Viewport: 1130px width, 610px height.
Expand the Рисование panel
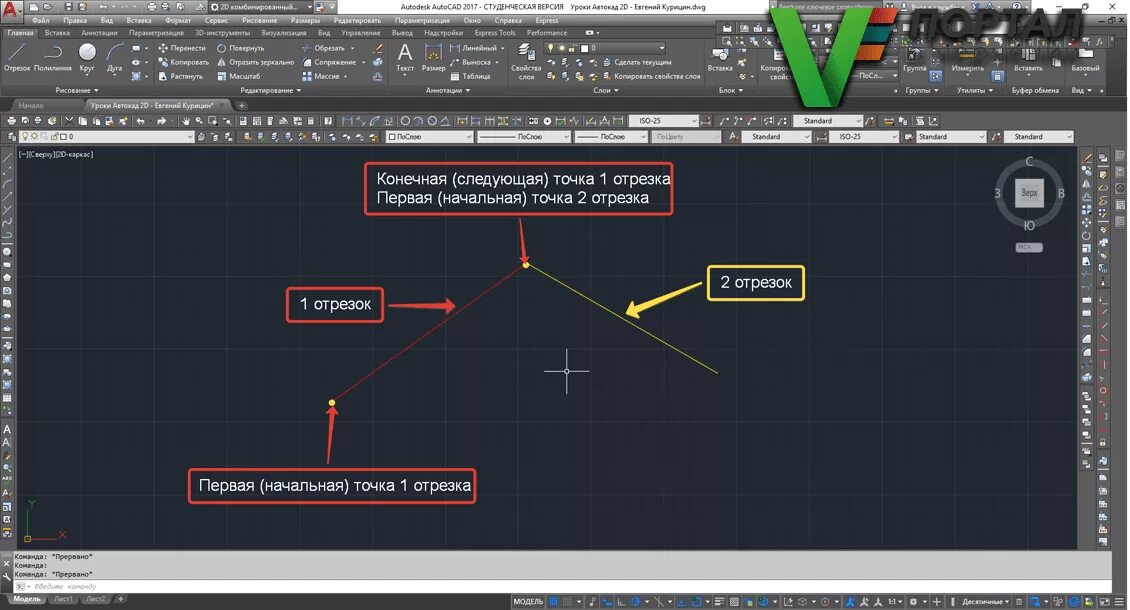point(76,90)
